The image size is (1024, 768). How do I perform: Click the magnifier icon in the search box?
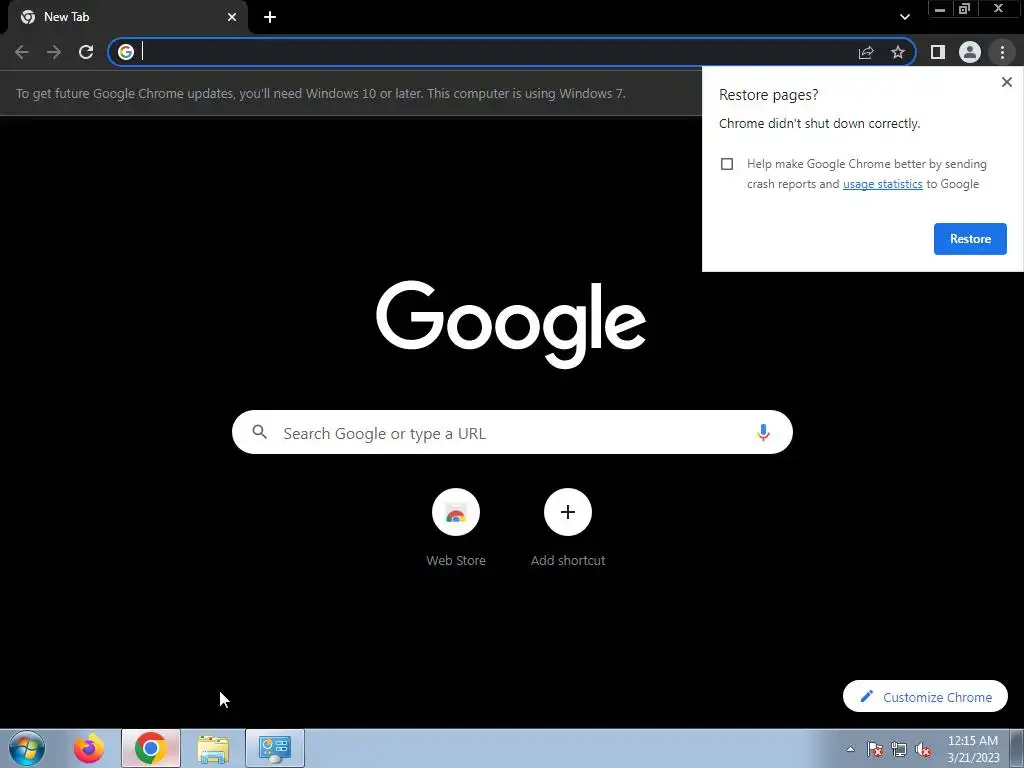pos(259,432)
